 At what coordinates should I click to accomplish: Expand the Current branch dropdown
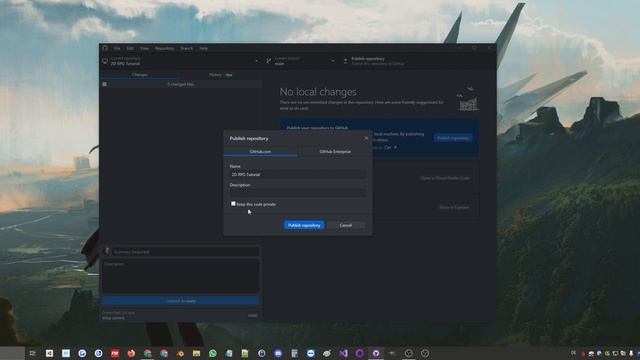point(301,61)
